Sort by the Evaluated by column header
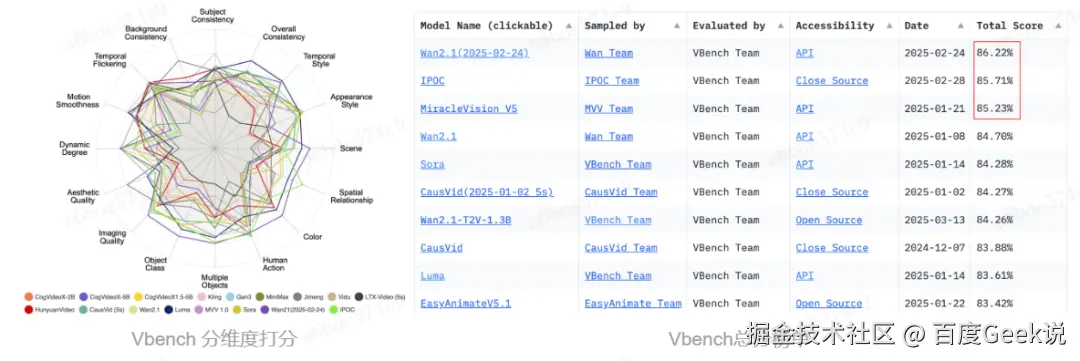1080x361 pixels. point(729,25)
